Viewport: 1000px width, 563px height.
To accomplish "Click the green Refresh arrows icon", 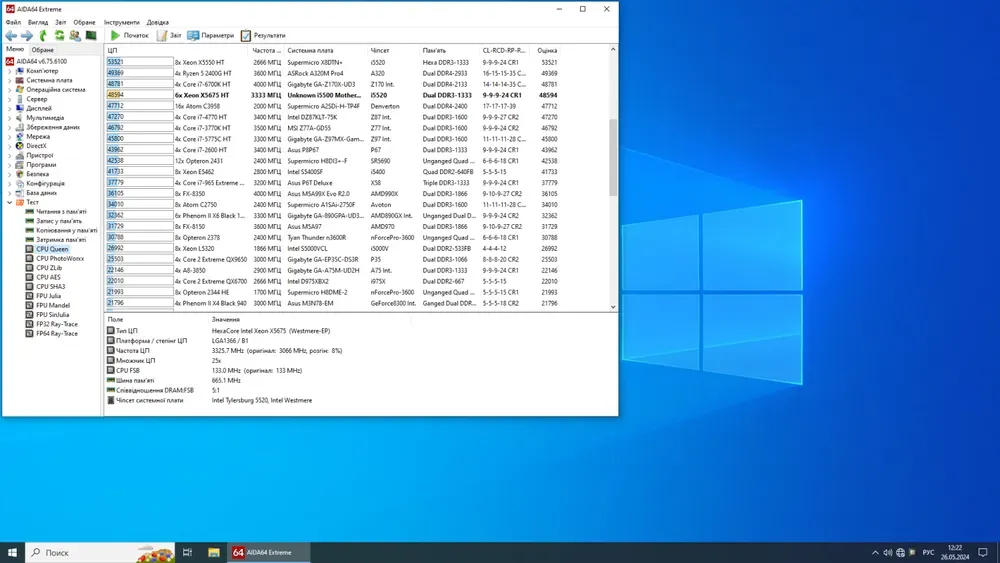I will pyautogui.click(x=59, y=36).
